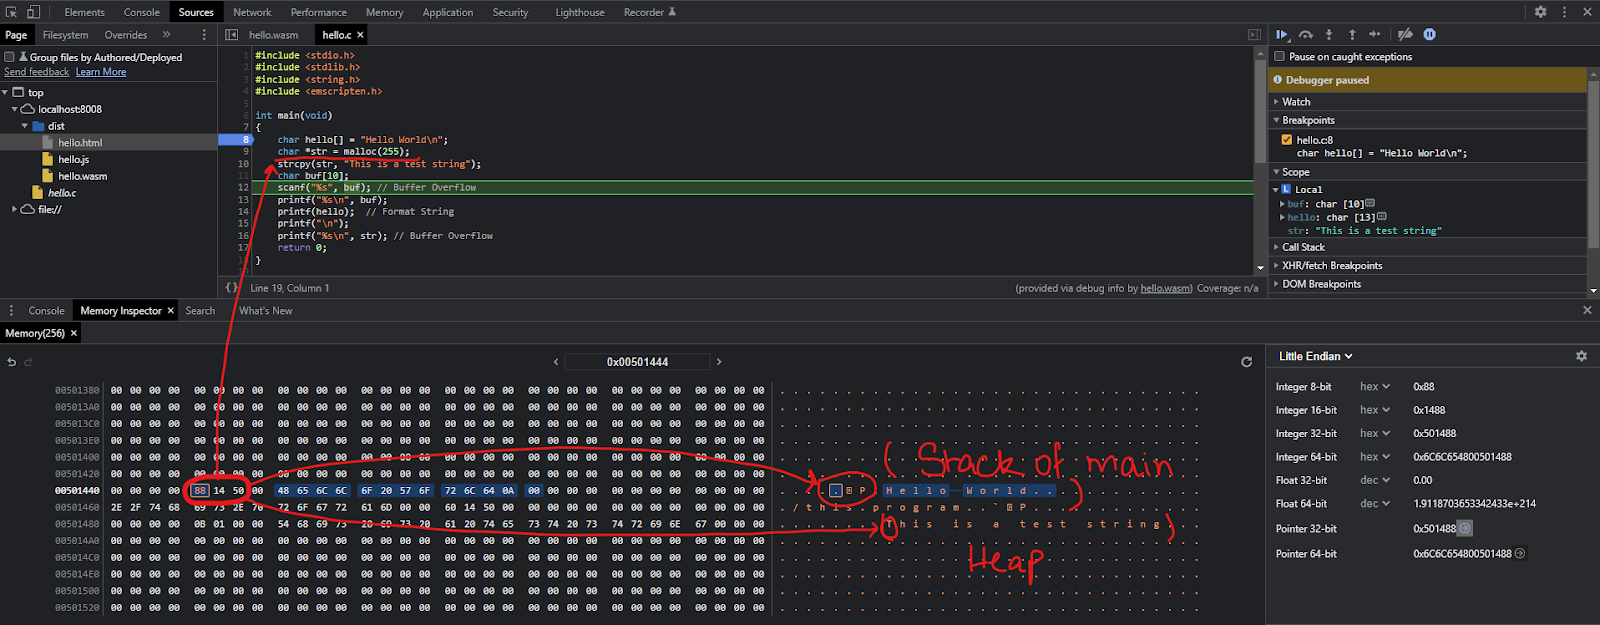Open the DevTools three-dot customize menu

[1564, 12]
